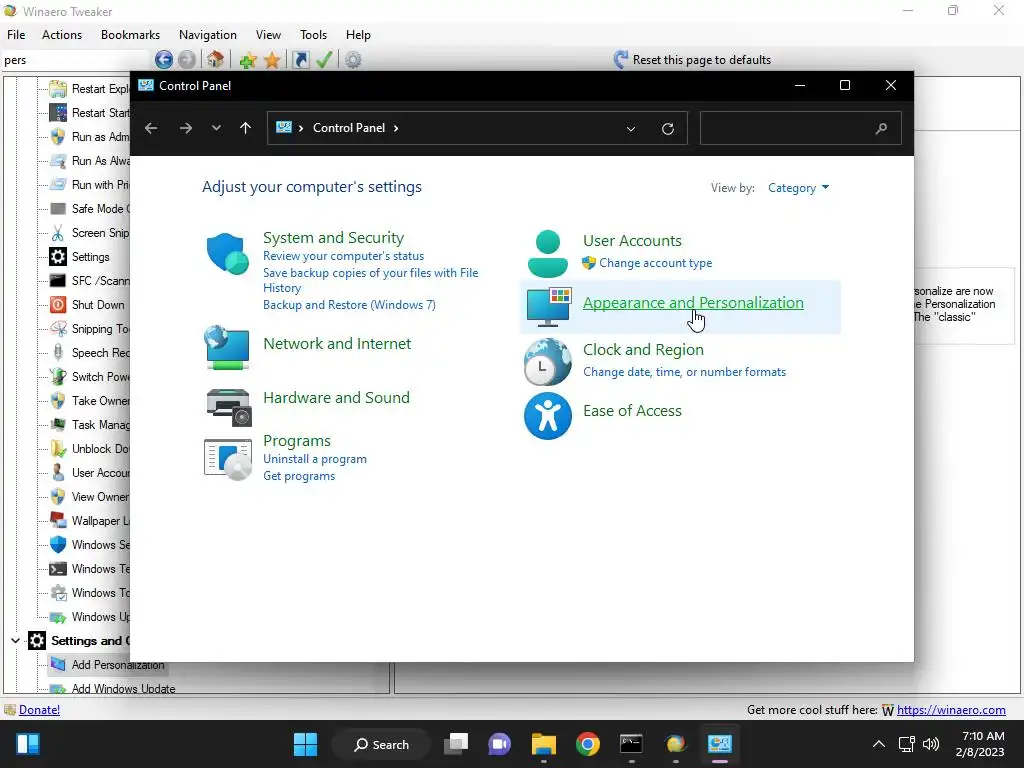
Task: Click the up one level arrow
Action: pyautogui.click(x=246, y=128)
